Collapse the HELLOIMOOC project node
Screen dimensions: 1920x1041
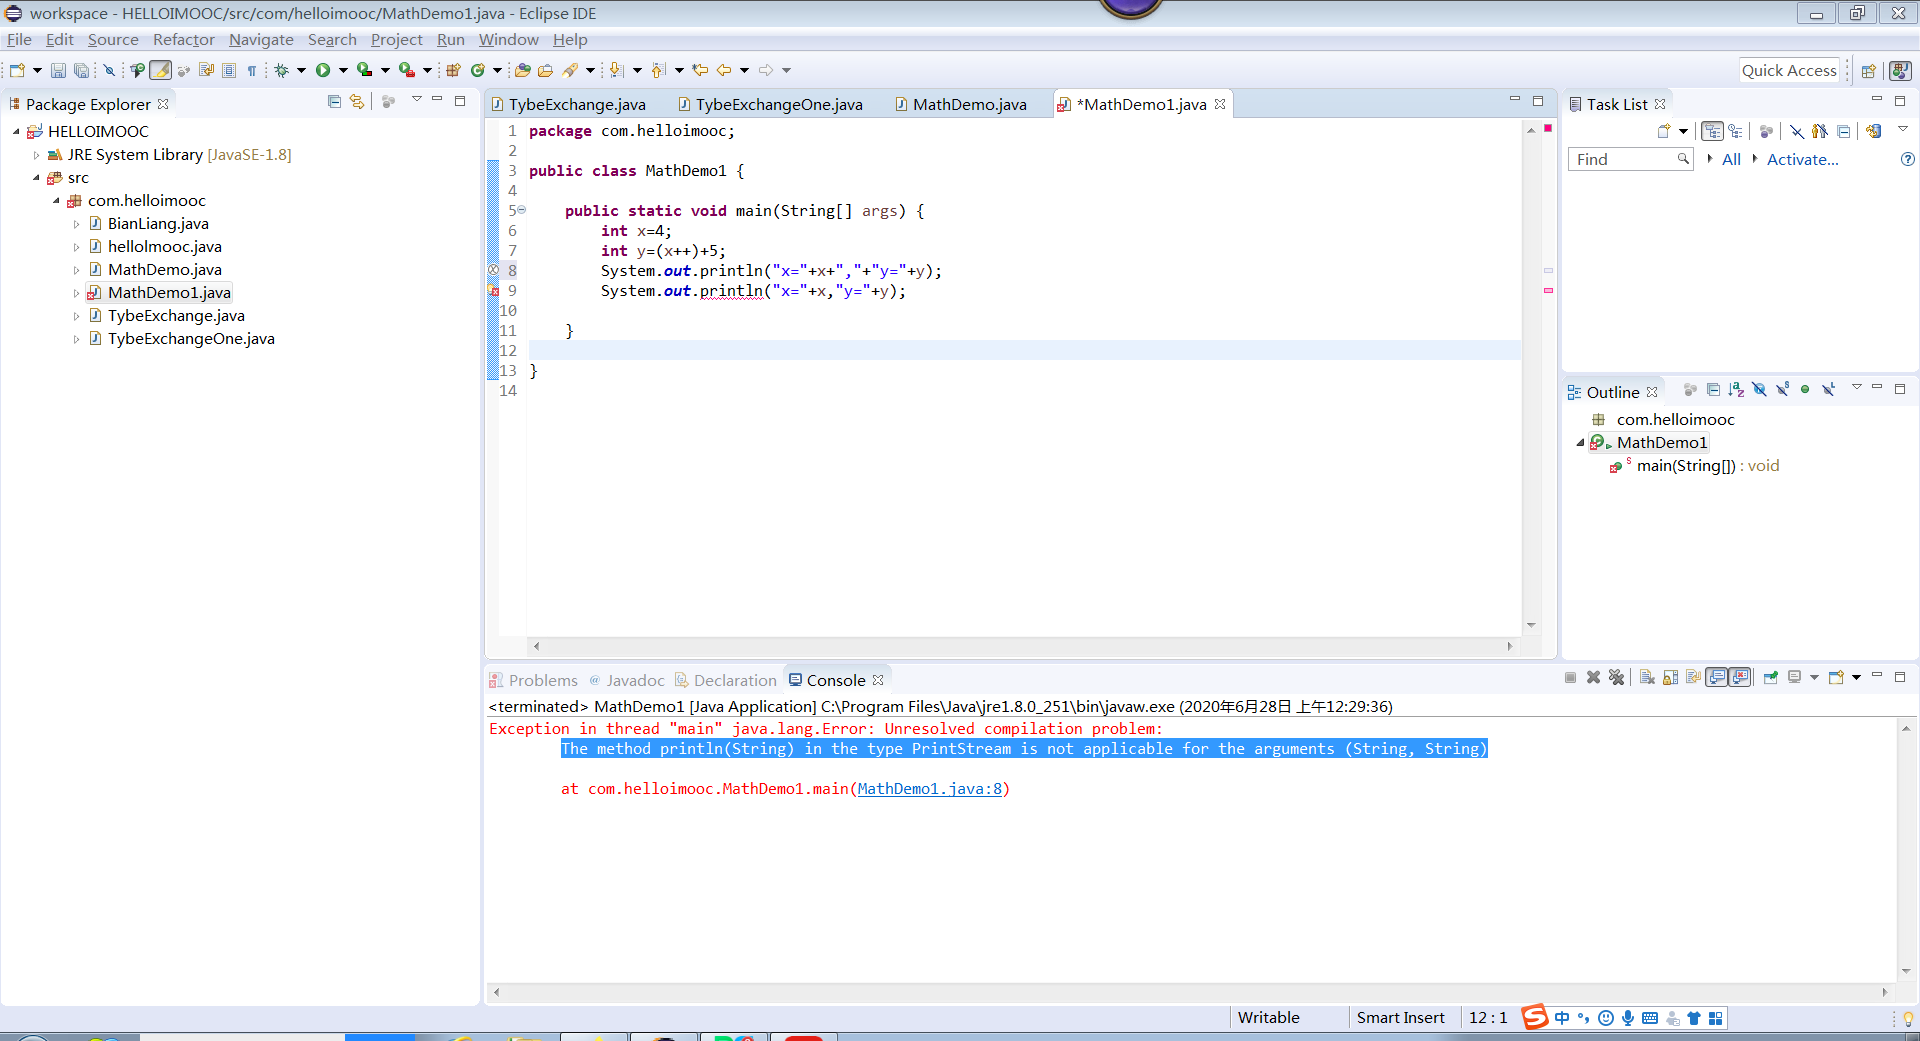point(16,131)
